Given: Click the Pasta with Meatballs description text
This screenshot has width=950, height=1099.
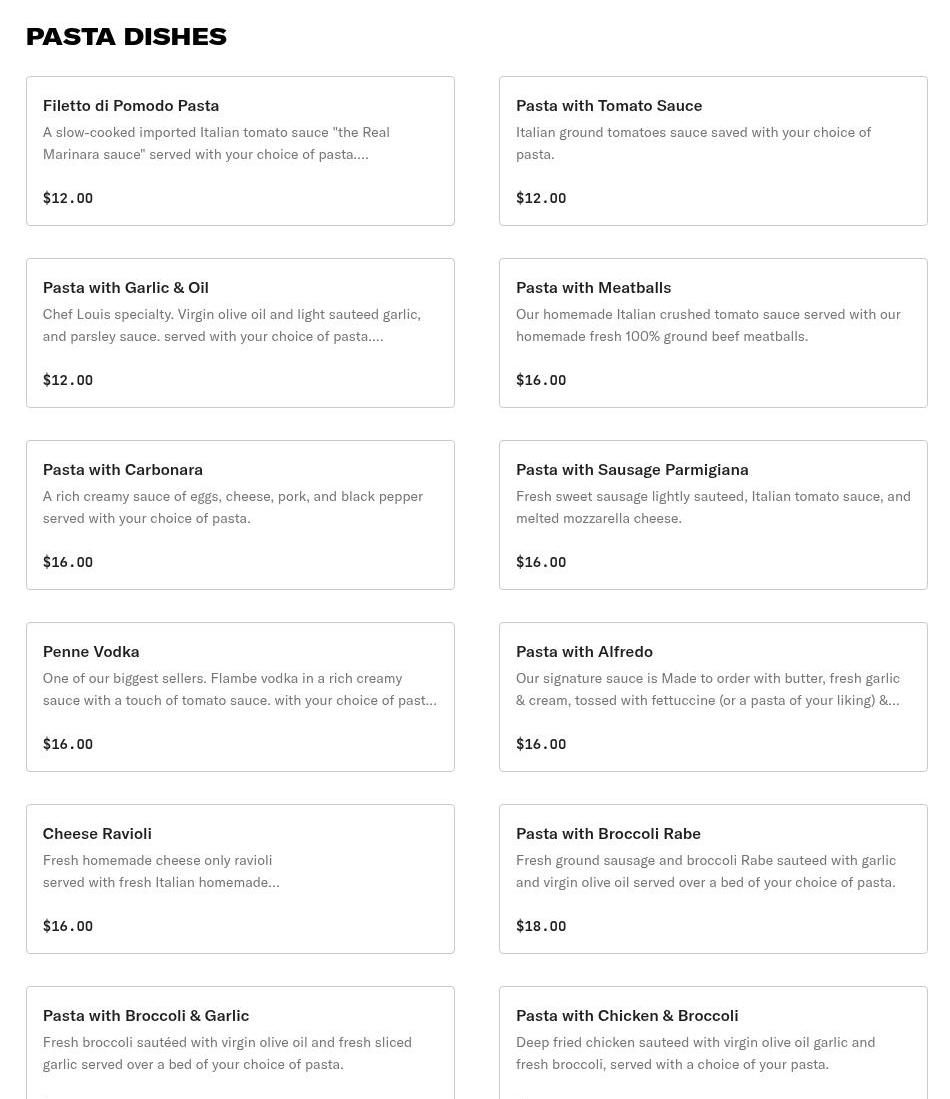Looking at the screenshot, I should pos(708,325).
